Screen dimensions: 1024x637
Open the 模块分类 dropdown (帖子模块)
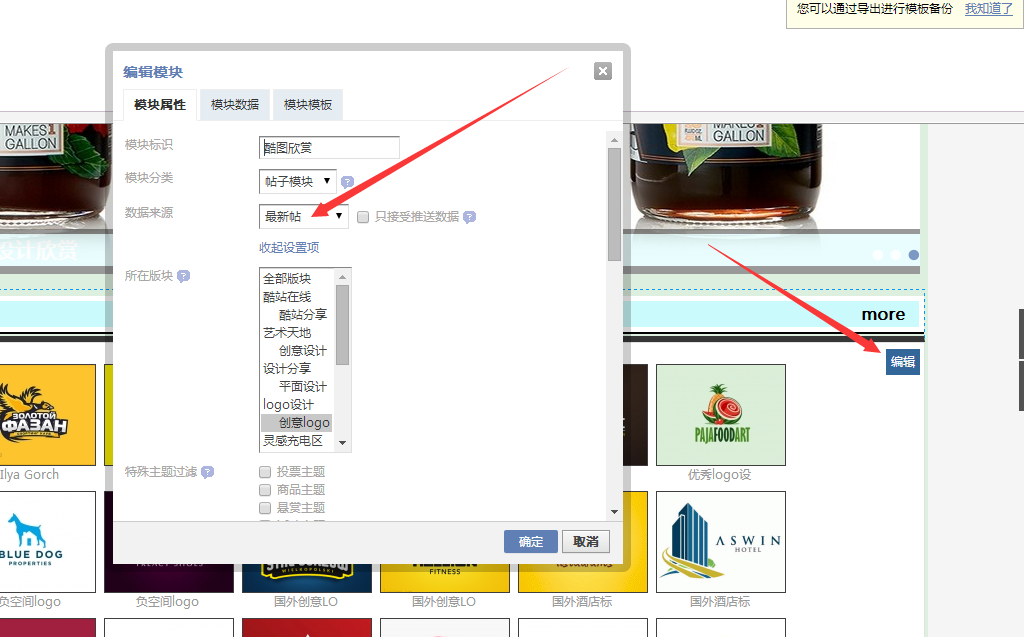(298, 181)
